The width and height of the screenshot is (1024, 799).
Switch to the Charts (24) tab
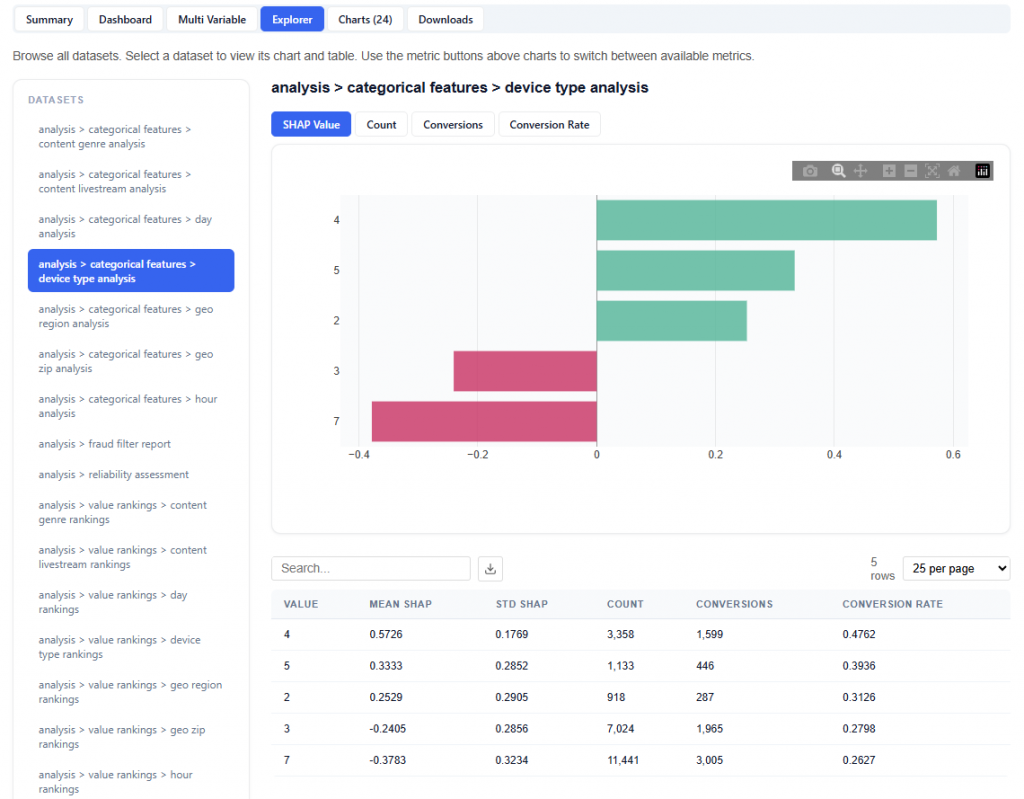[x=365, y=19]
